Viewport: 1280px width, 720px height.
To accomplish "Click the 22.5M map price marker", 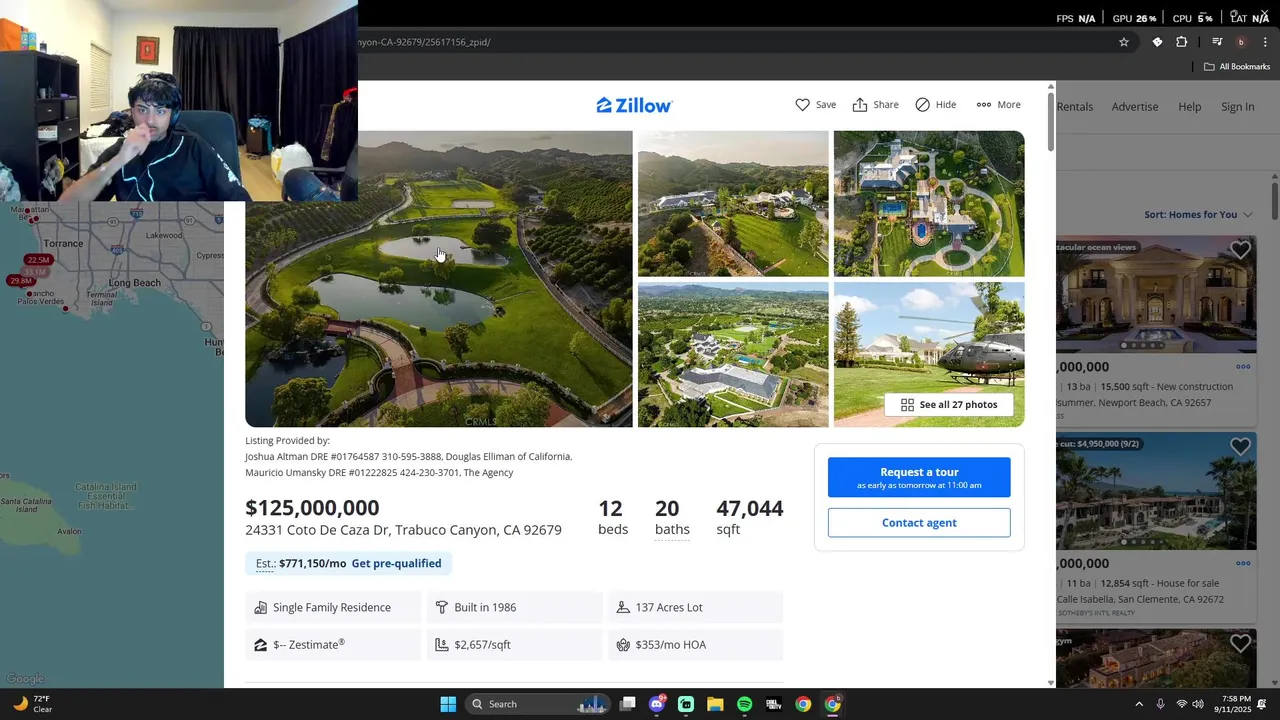I will [x=38, y=260].
